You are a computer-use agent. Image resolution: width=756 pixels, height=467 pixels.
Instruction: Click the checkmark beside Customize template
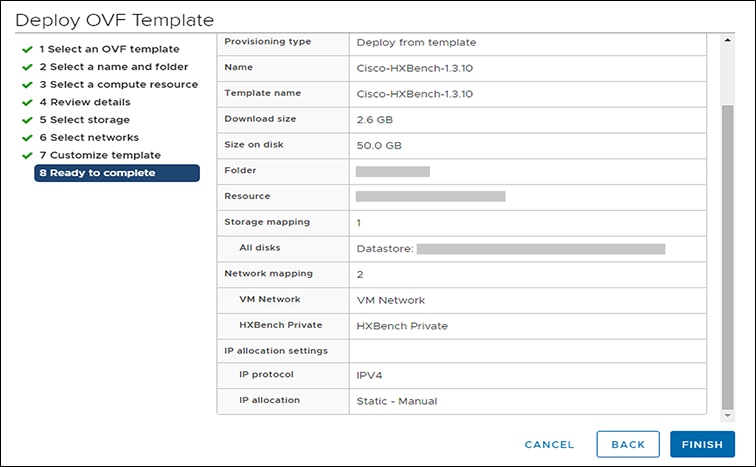[x=27, y=156]
